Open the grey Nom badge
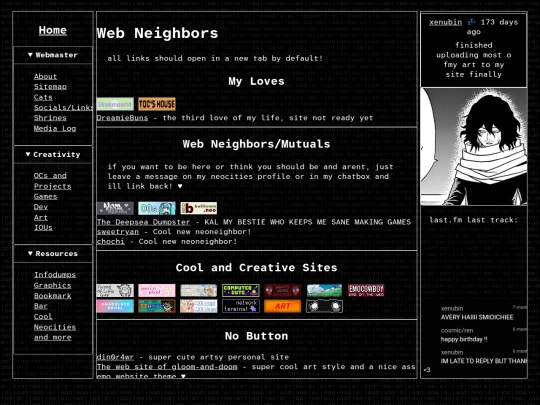This screenshot has height=405, width=540. 115,208
